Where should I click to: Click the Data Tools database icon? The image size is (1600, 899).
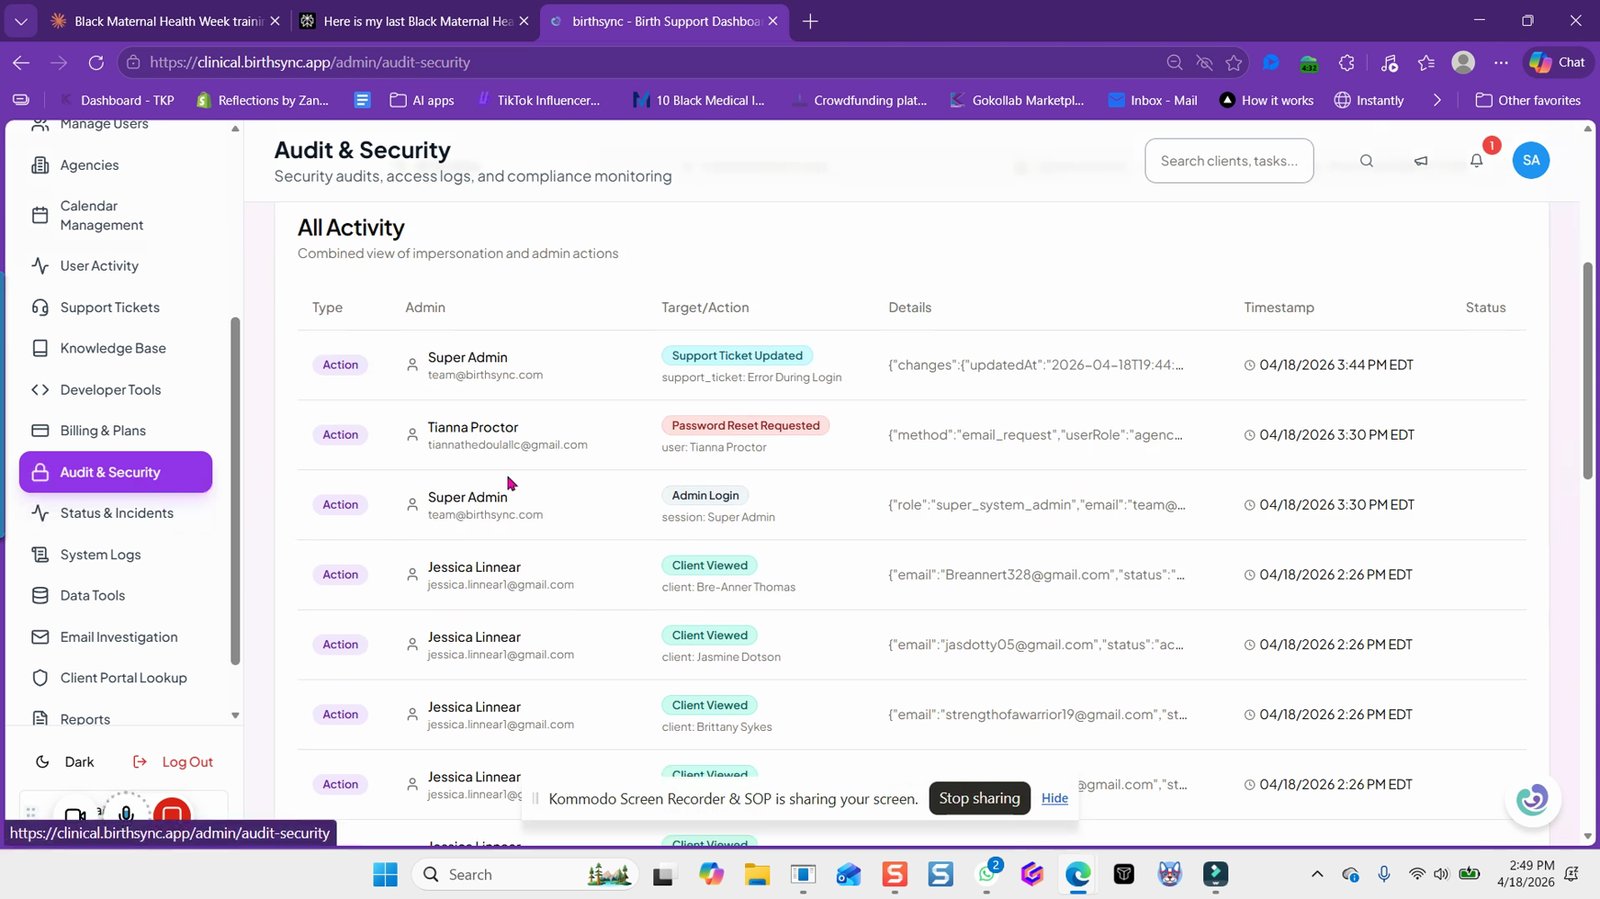(x=40, y=596)
